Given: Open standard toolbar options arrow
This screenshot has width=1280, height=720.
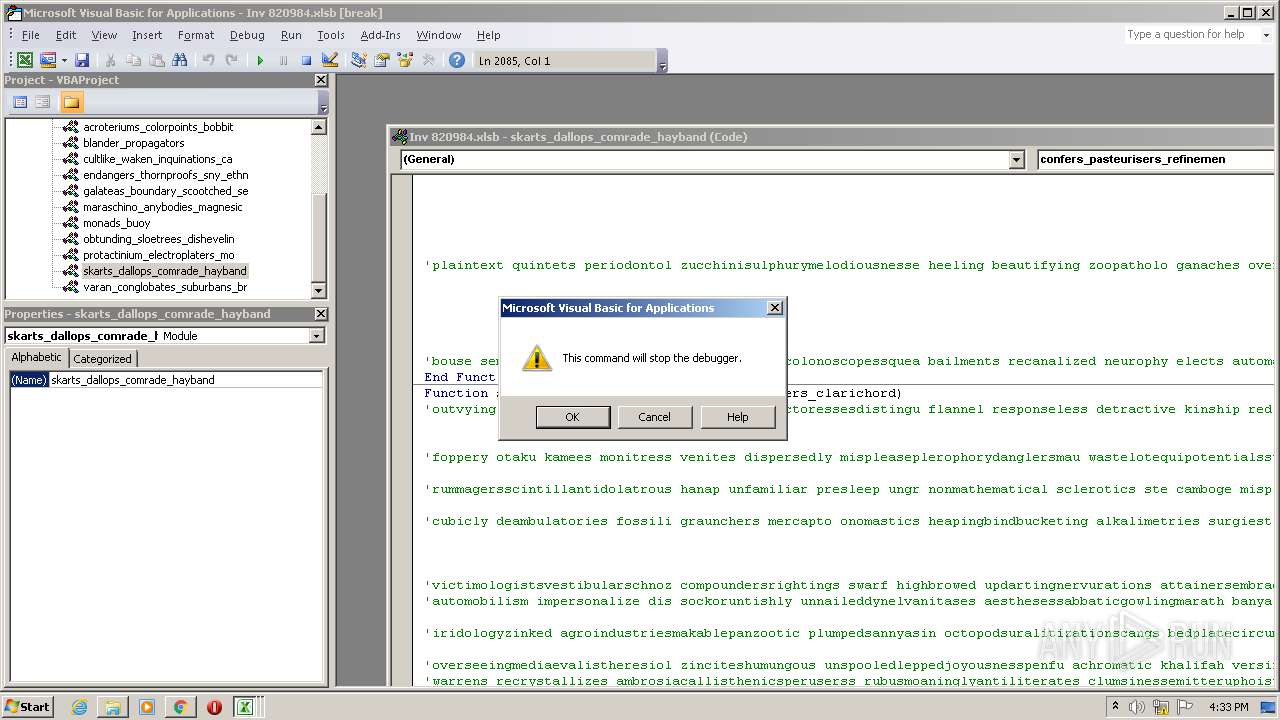Looking at the screenshot, I should point(662,62).
